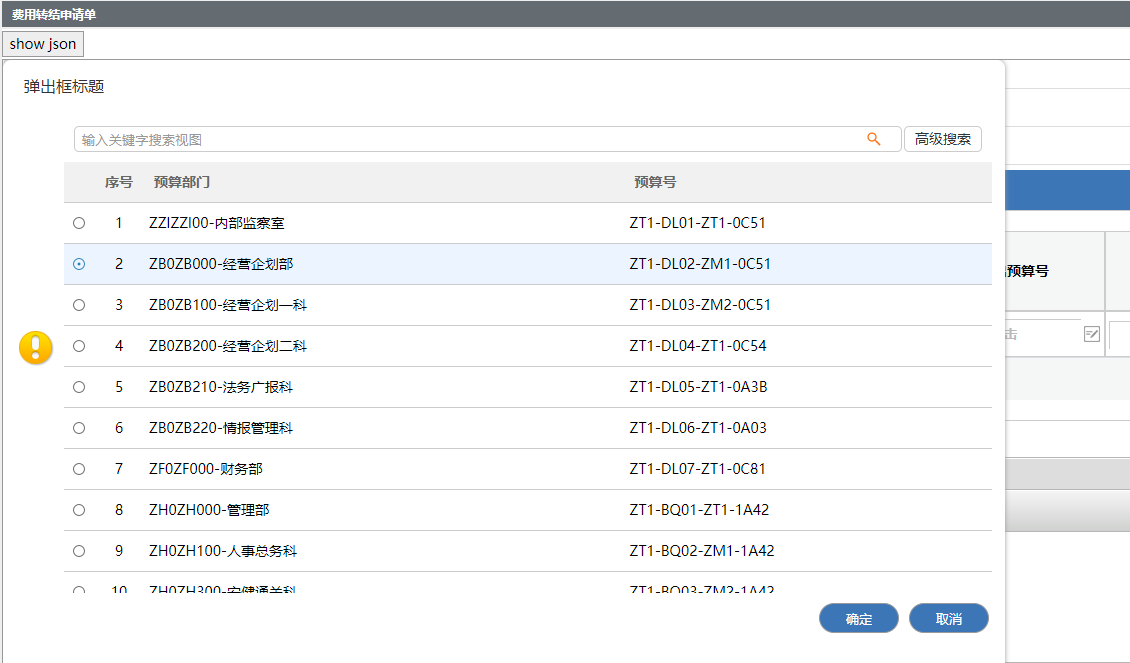Cancel dialog with 取消 button
The width and height of the screenshot is (1130, 663).
pos(948,618)
